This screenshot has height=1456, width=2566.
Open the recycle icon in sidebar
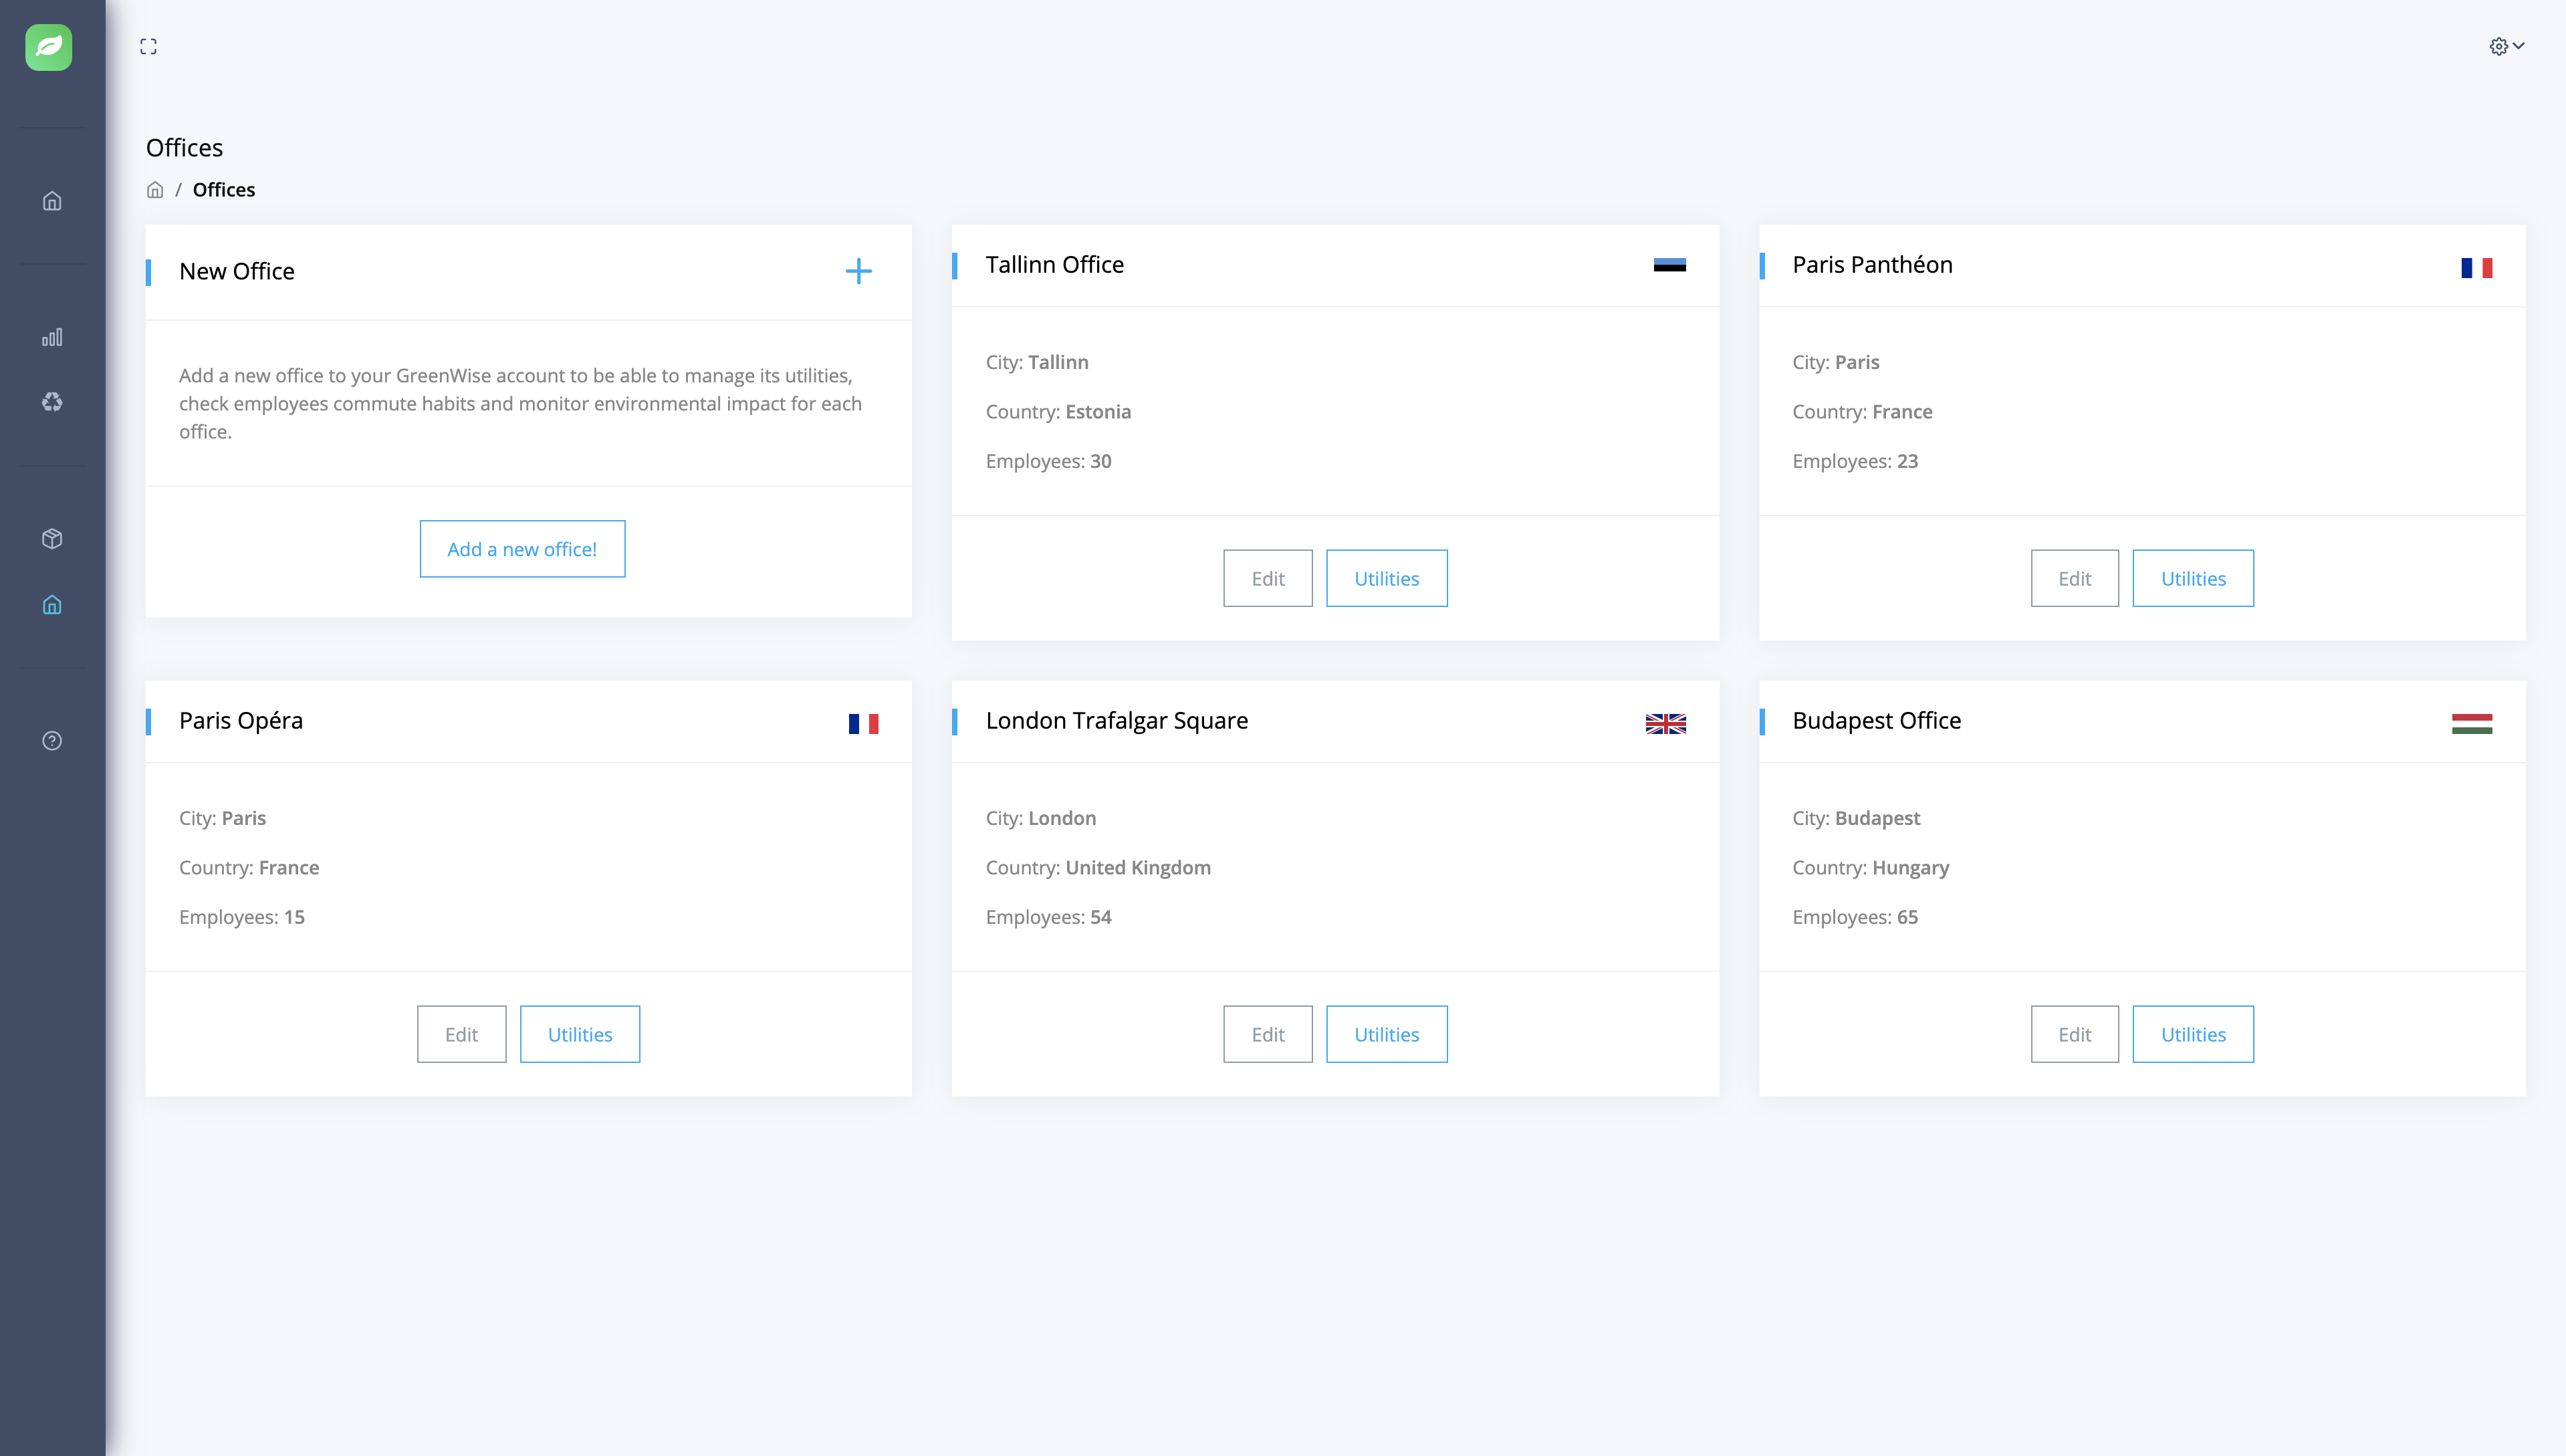coord(52,402)
